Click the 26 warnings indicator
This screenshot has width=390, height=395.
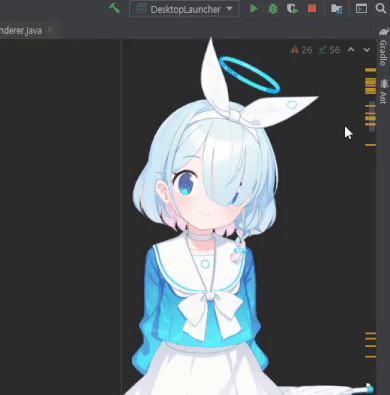[x=301, y=50]
